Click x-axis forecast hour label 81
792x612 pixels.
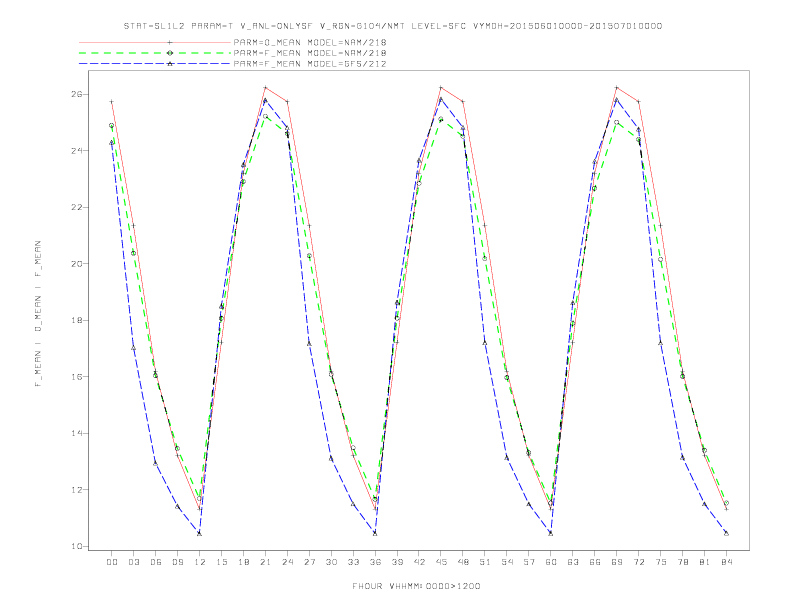pyautogui.click(x=705, y=562)
